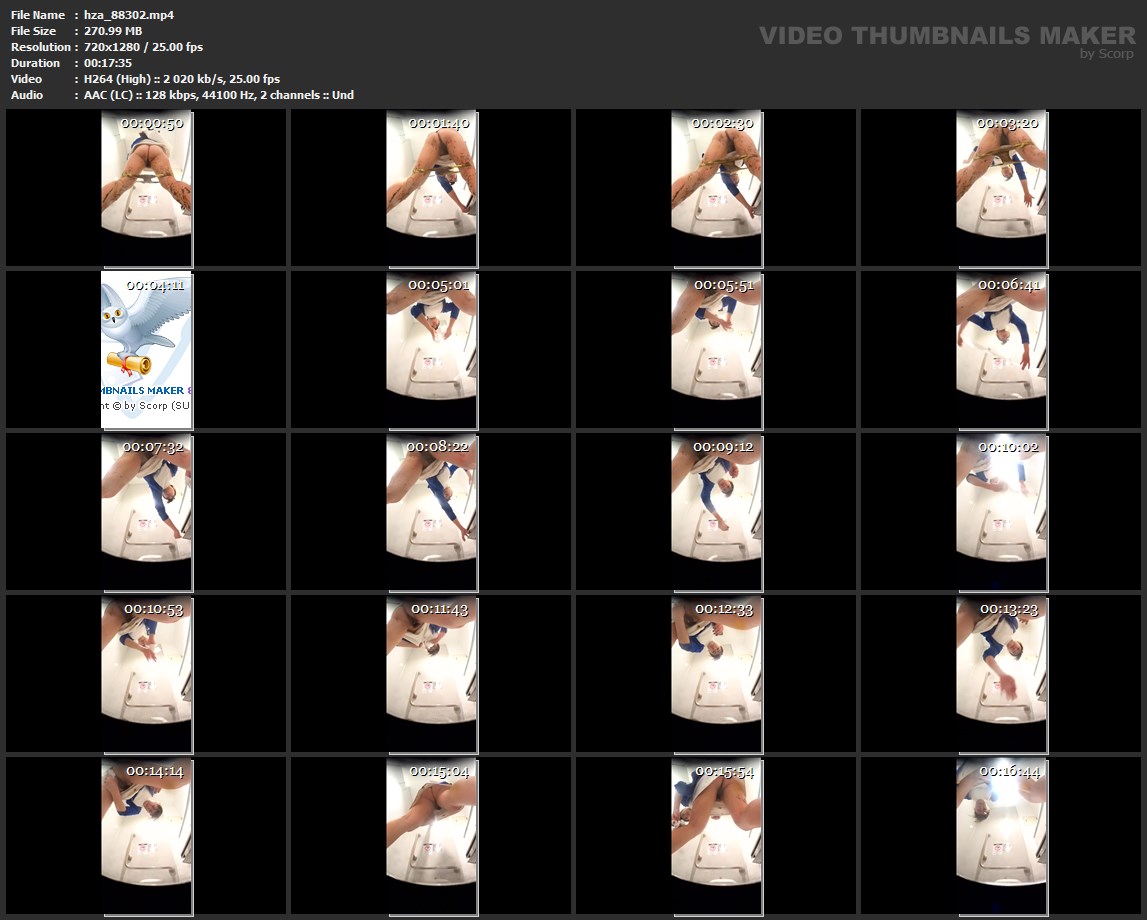Select the 00:05:01 thumbnail
The width and height of the screenshot is (1147, 920).
pyautogui.click(x=431, y=350)
